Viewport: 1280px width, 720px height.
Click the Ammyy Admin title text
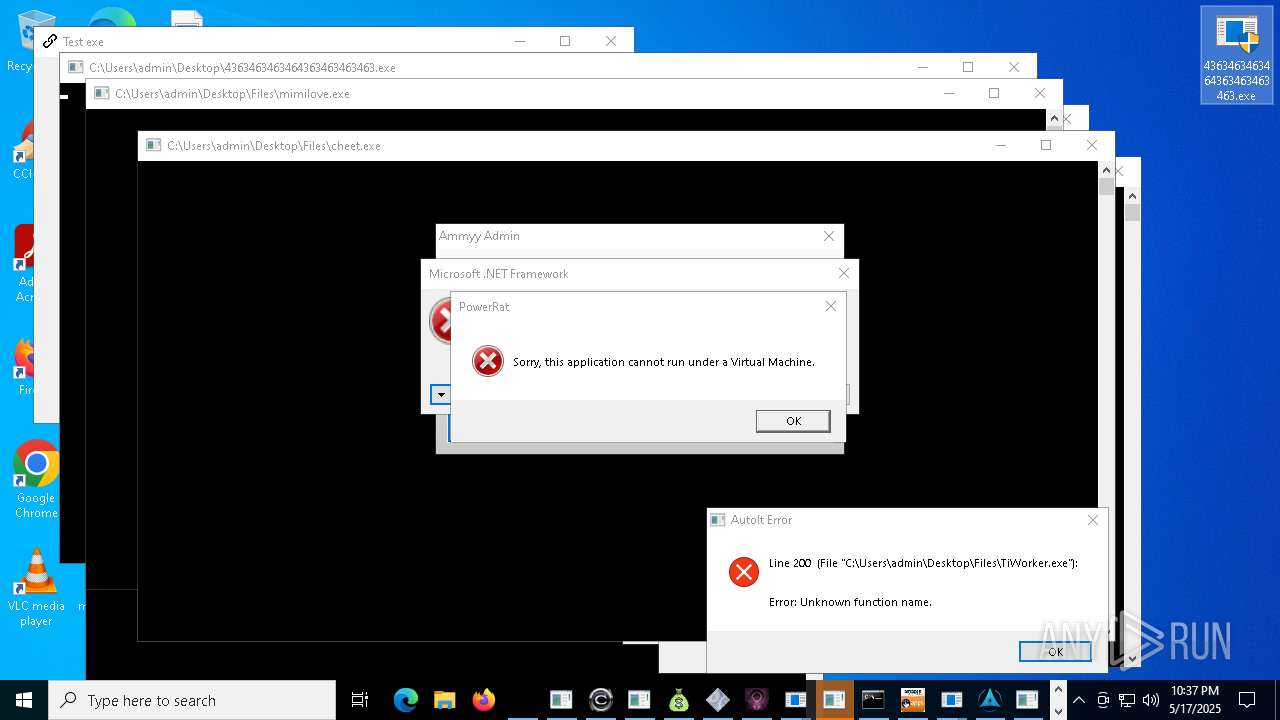pos(479,236)
